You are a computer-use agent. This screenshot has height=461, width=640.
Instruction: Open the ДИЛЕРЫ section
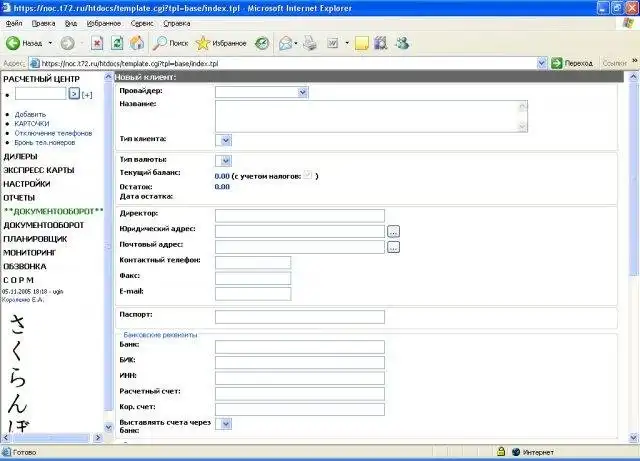click(20, 156)
